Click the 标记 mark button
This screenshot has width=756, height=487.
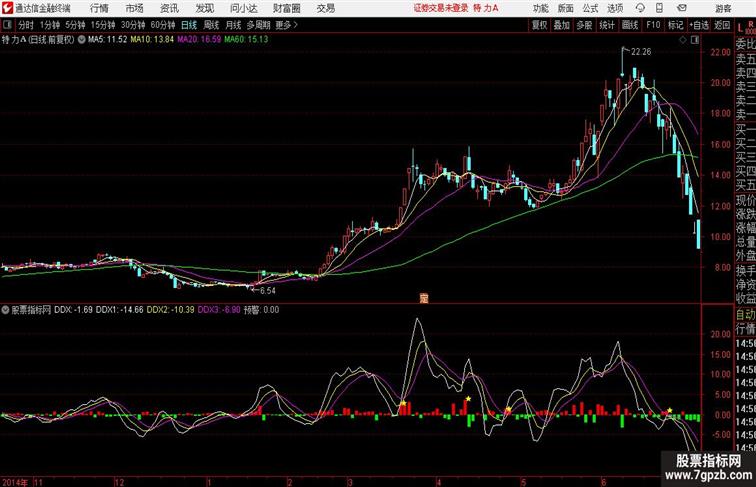pyautogui.click(x=675, y=25)
